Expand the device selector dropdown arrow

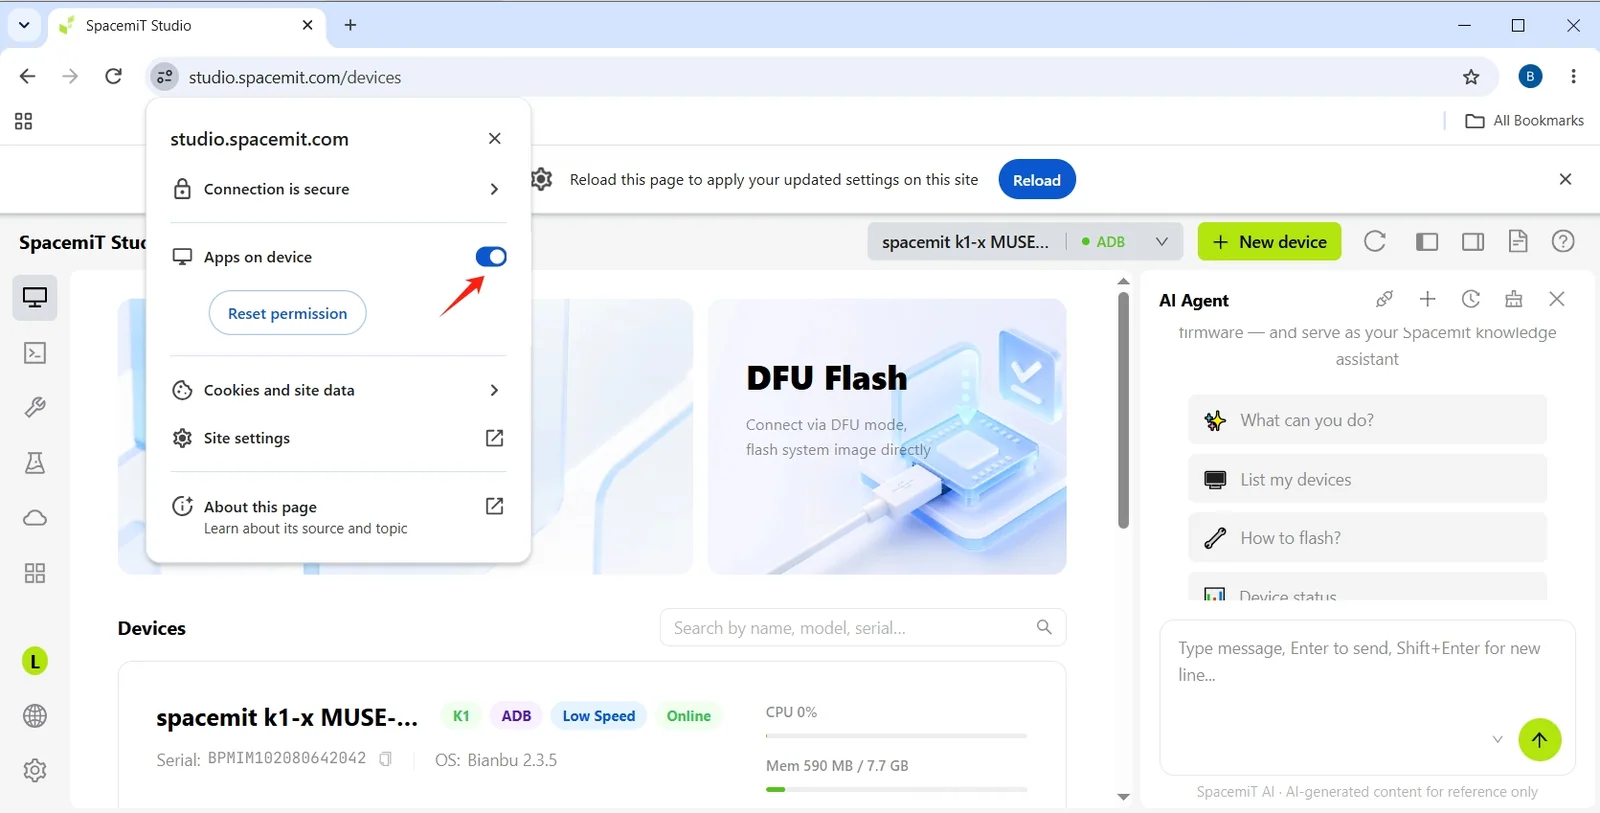(1162, 242)
